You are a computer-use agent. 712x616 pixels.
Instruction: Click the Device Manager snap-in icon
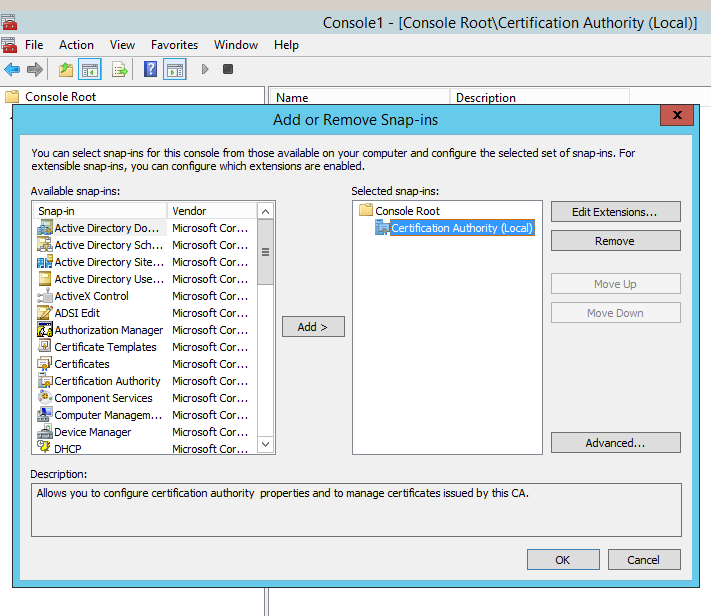45,432
